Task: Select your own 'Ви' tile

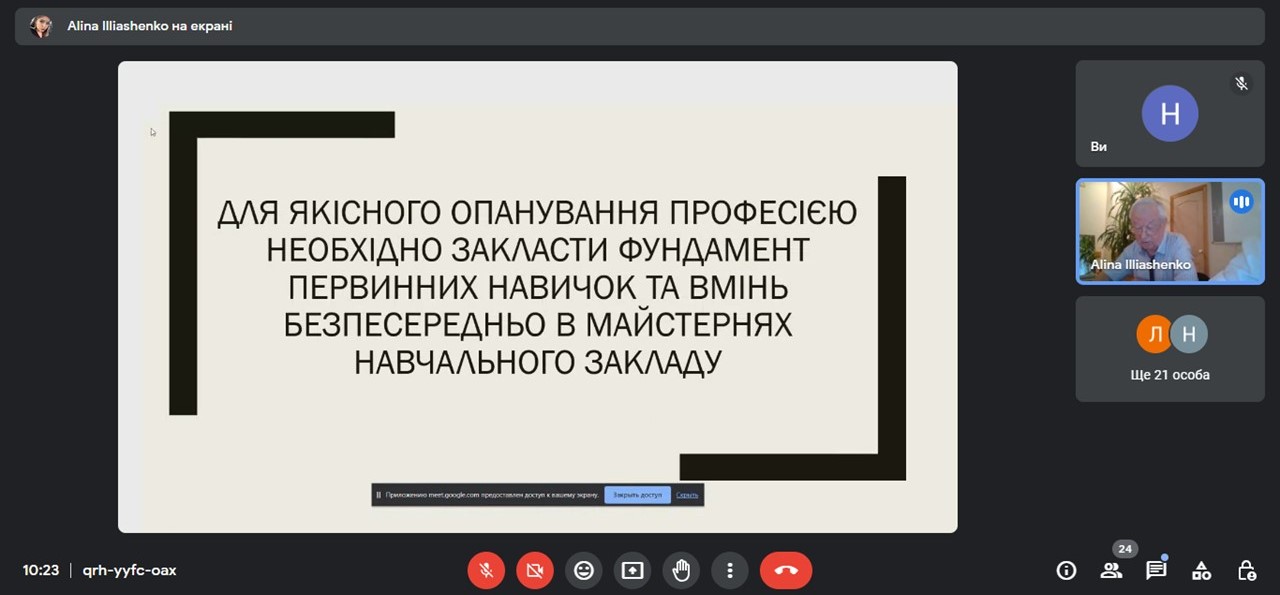Action: pyautogui.click(x=1169, y=113)
